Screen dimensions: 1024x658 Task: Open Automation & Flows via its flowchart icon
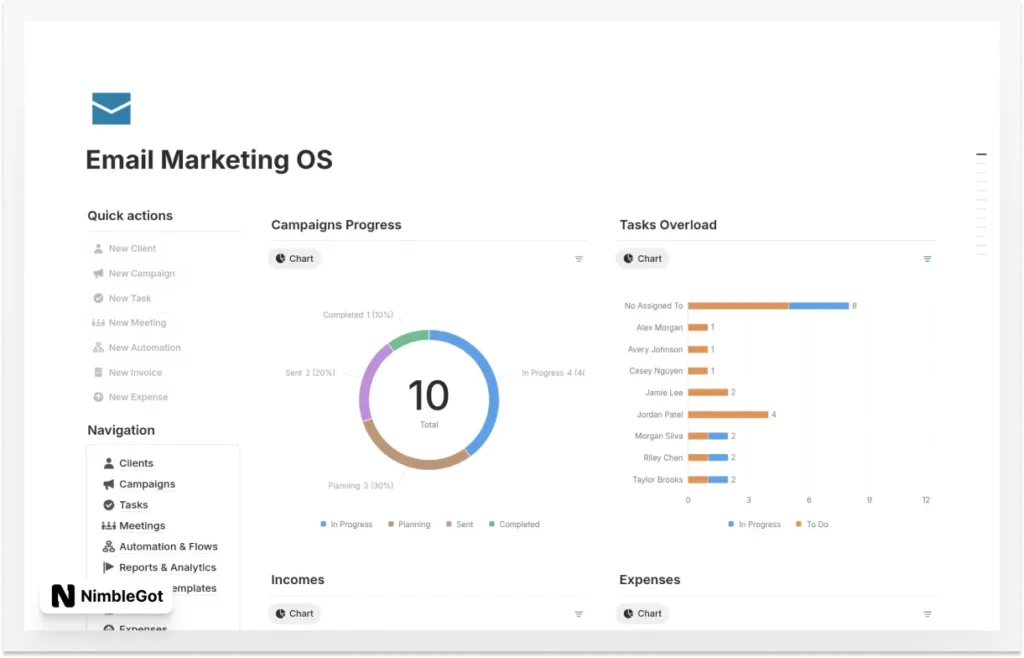click(x=107, y=546)
